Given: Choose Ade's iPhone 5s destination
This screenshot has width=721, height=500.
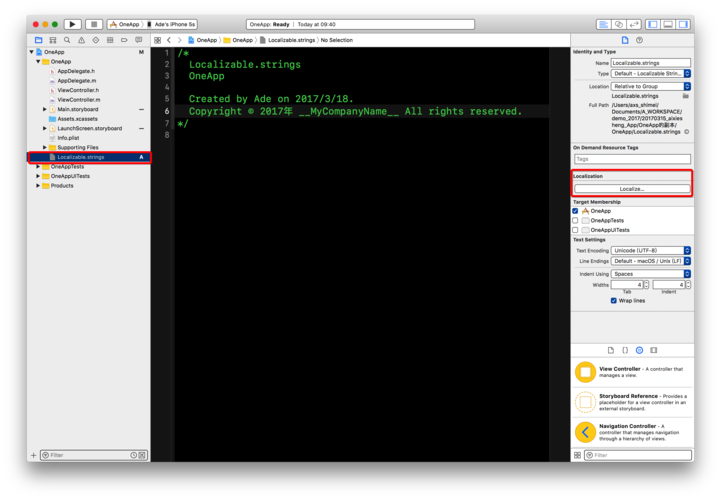Looking at the screenshot, I should (171, 24).
